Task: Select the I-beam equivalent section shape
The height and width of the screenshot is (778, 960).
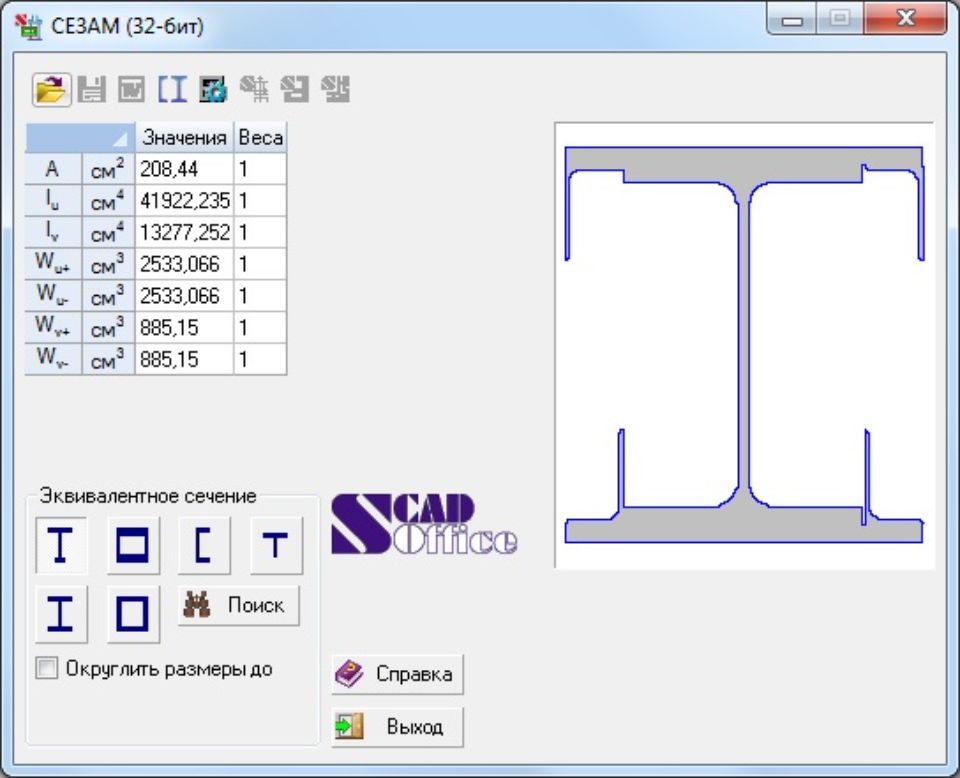Action: (x=61, y=546)
